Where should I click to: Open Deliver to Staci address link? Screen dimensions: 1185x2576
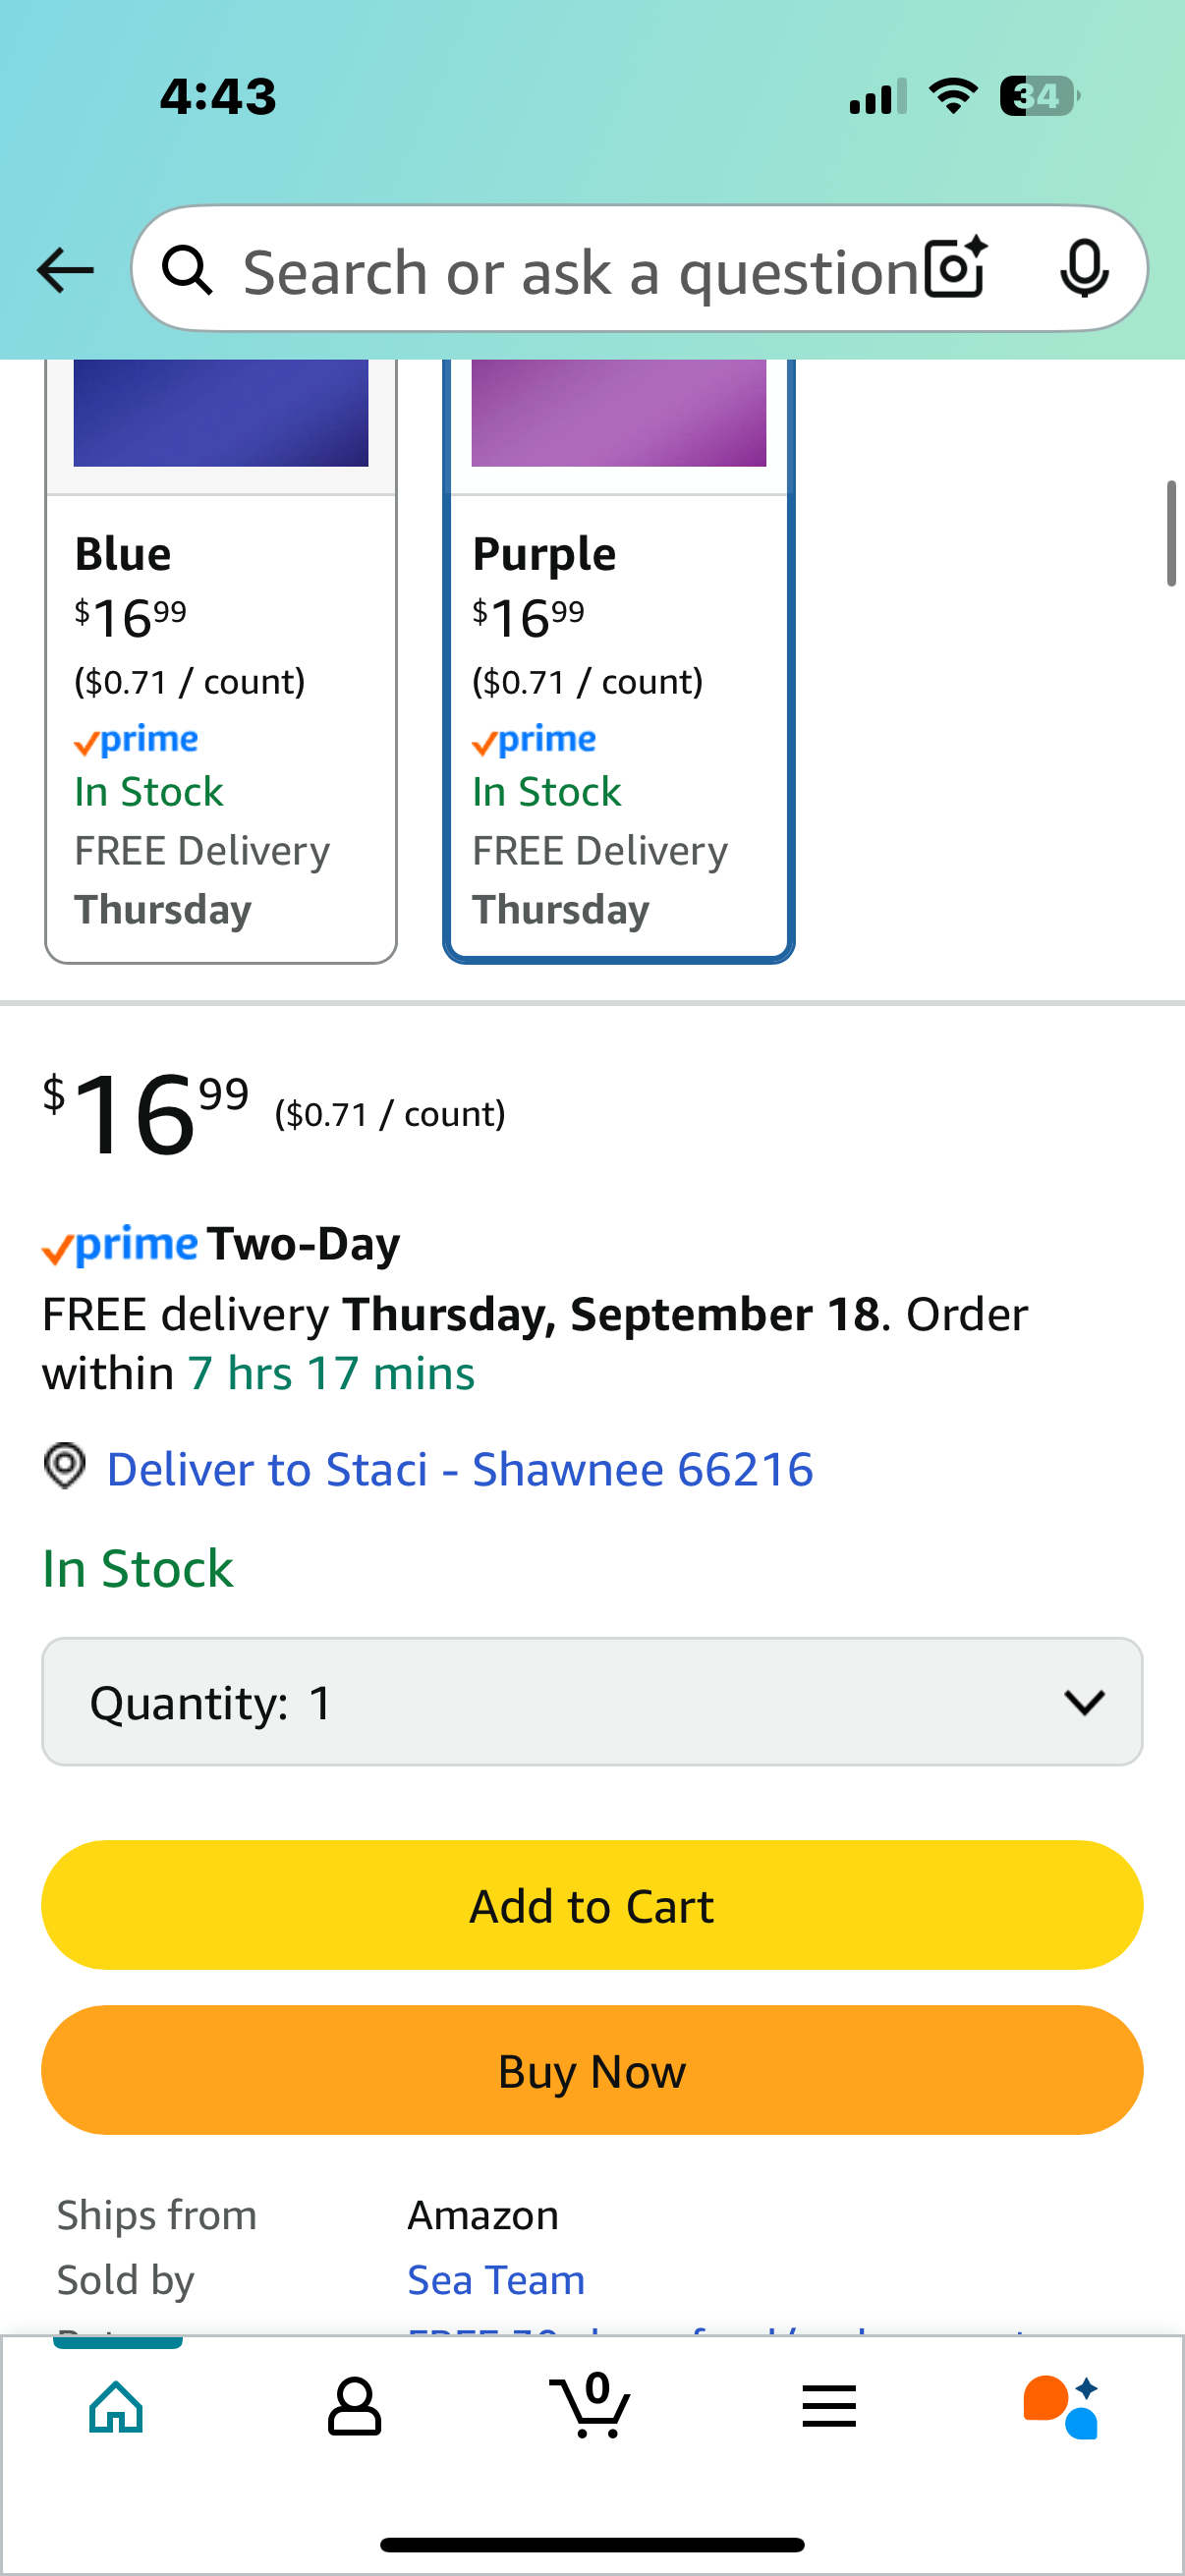[x=459, y=1469]
